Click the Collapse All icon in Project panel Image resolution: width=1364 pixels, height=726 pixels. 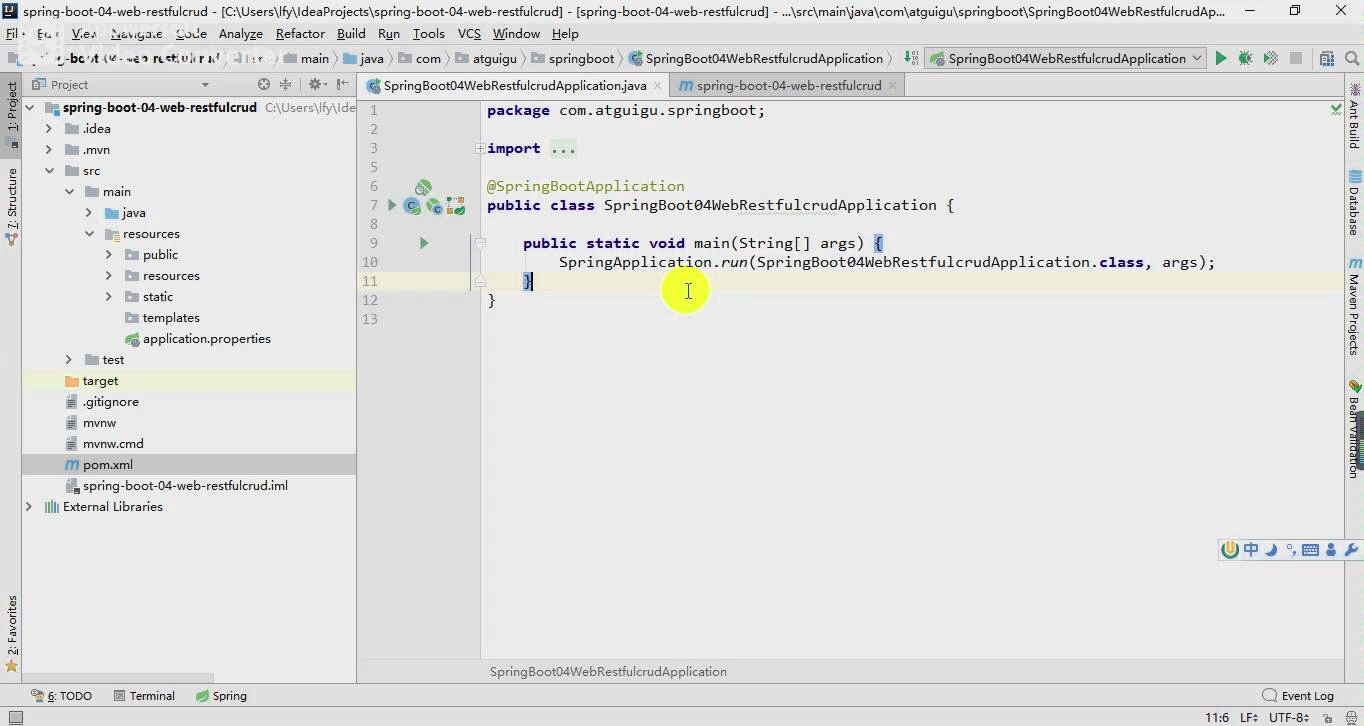coord(286,85)
